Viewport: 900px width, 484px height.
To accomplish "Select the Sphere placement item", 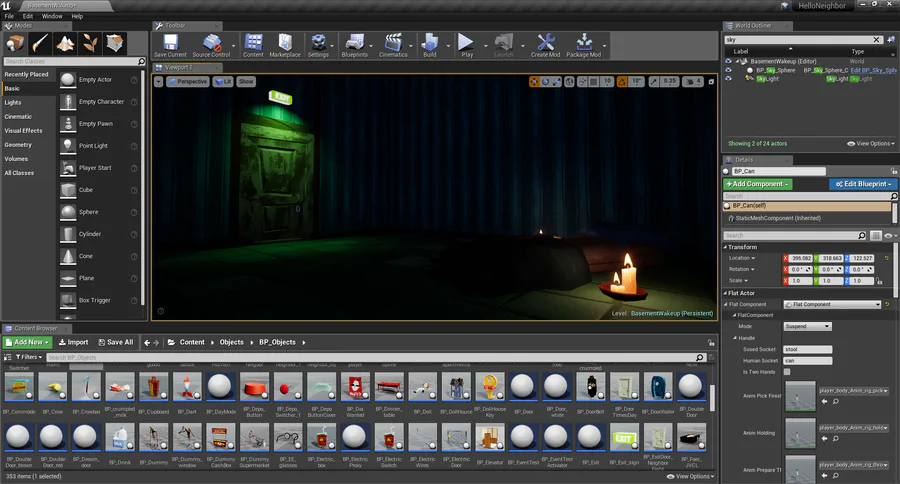I will point(99,212).
